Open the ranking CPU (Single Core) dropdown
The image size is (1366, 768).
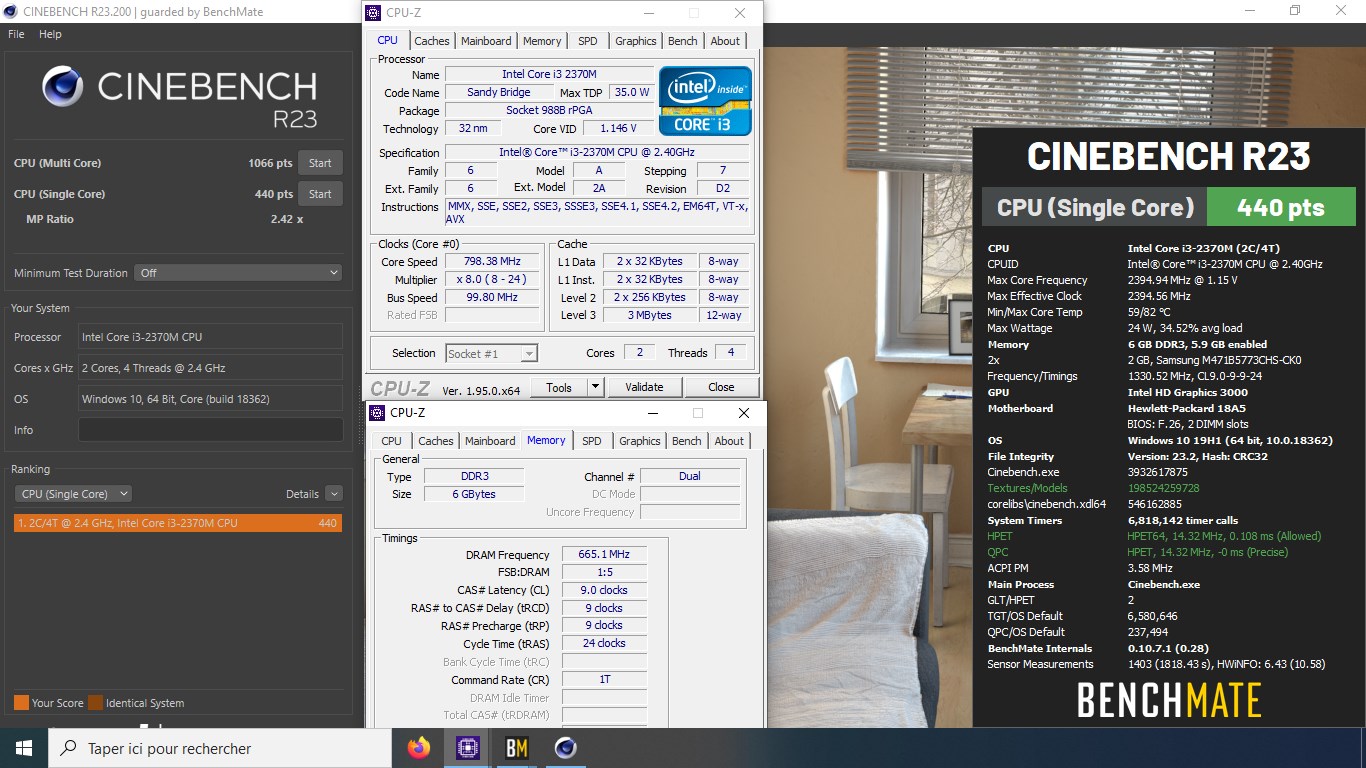pos(73,494)
